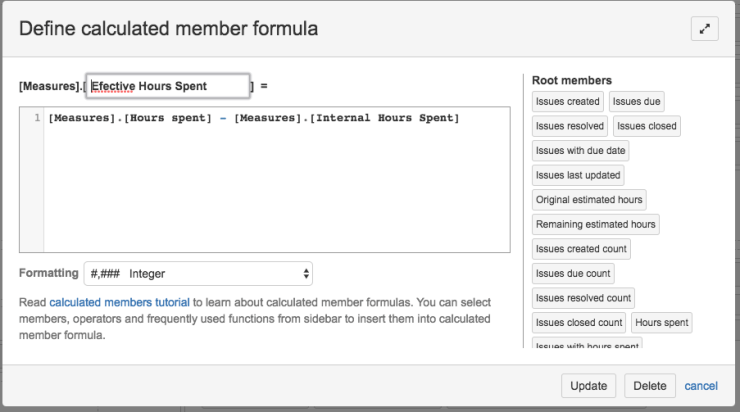
Task: Insert the Issues created member
Action: pos(567,101)
